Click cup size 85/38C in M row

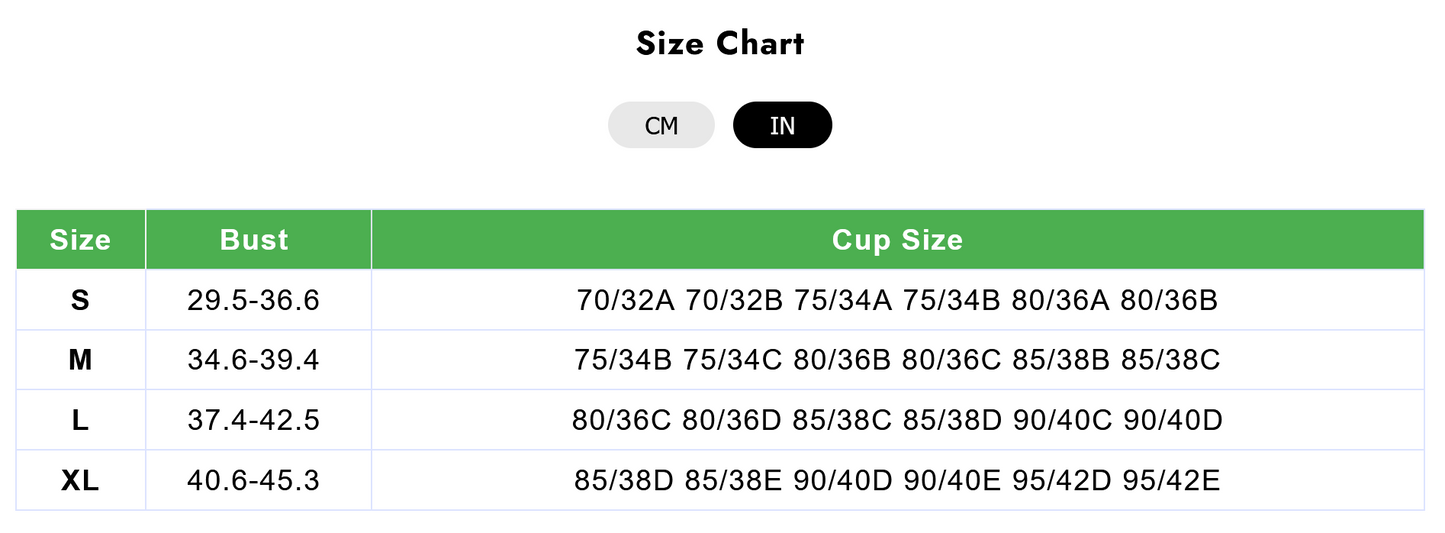[1171, 360]
